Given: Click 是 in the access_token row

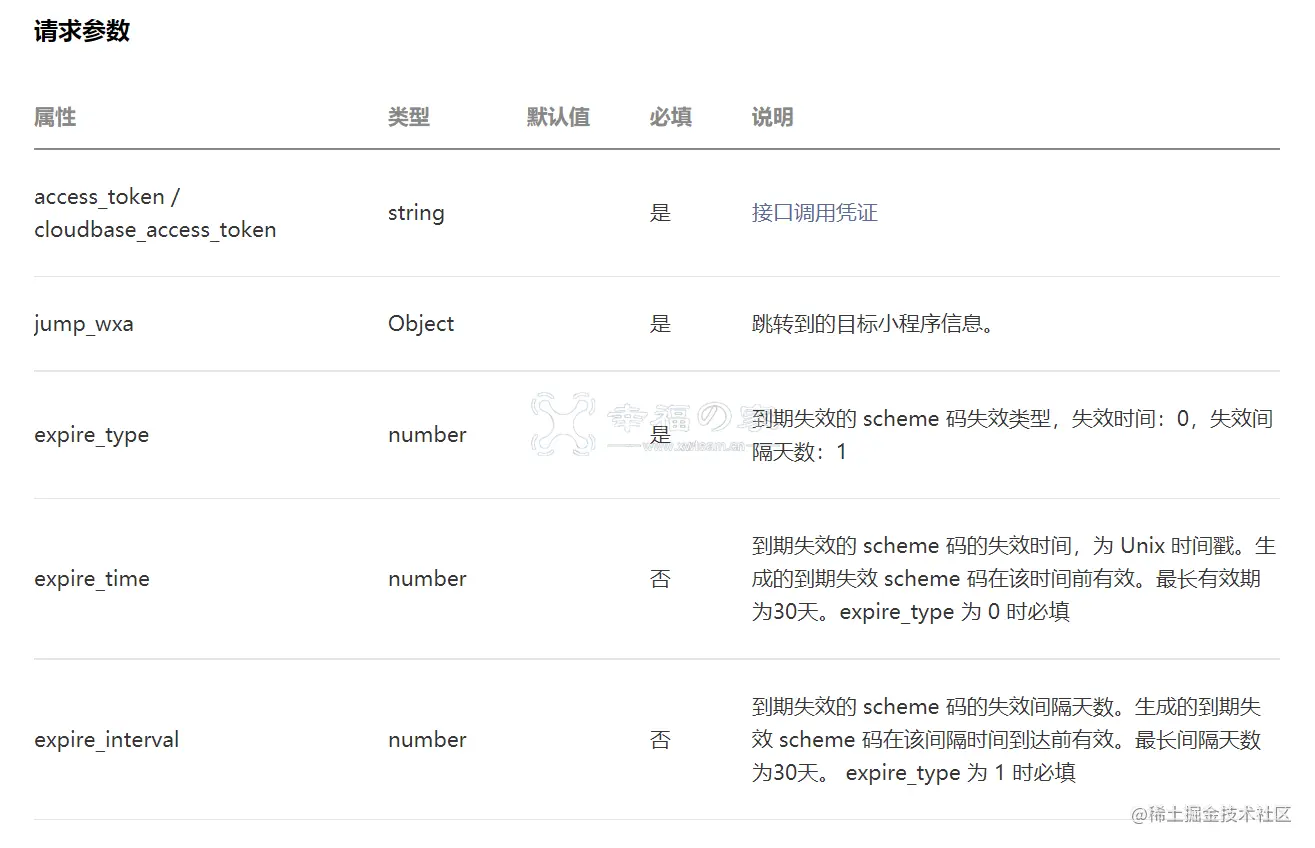Looking at the screenshot, I should [660, 213].
